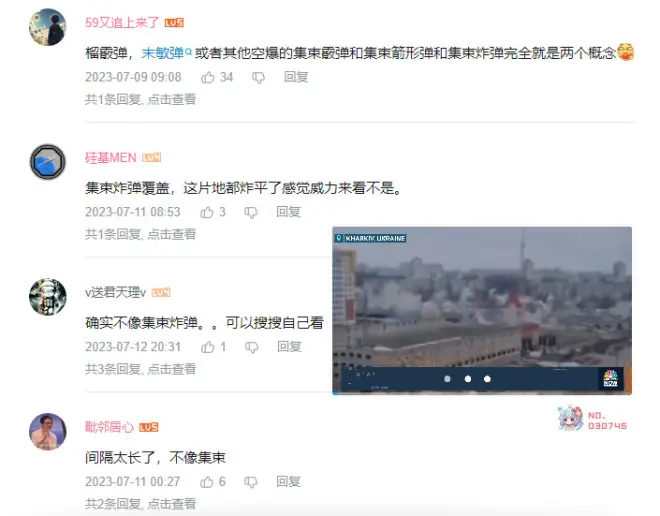Like the comment by 59又追上来了

[x=208, y=77]
